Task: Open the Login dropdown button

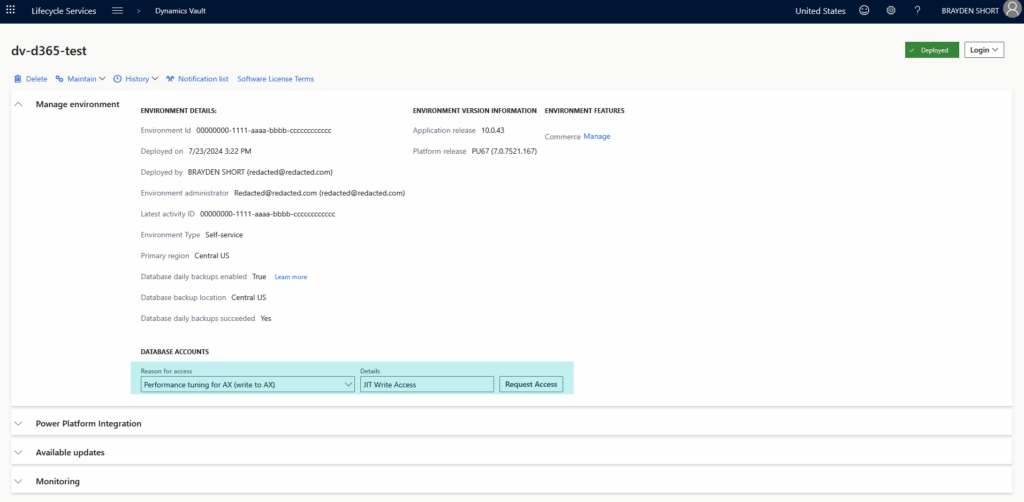Action: point(984,50)
